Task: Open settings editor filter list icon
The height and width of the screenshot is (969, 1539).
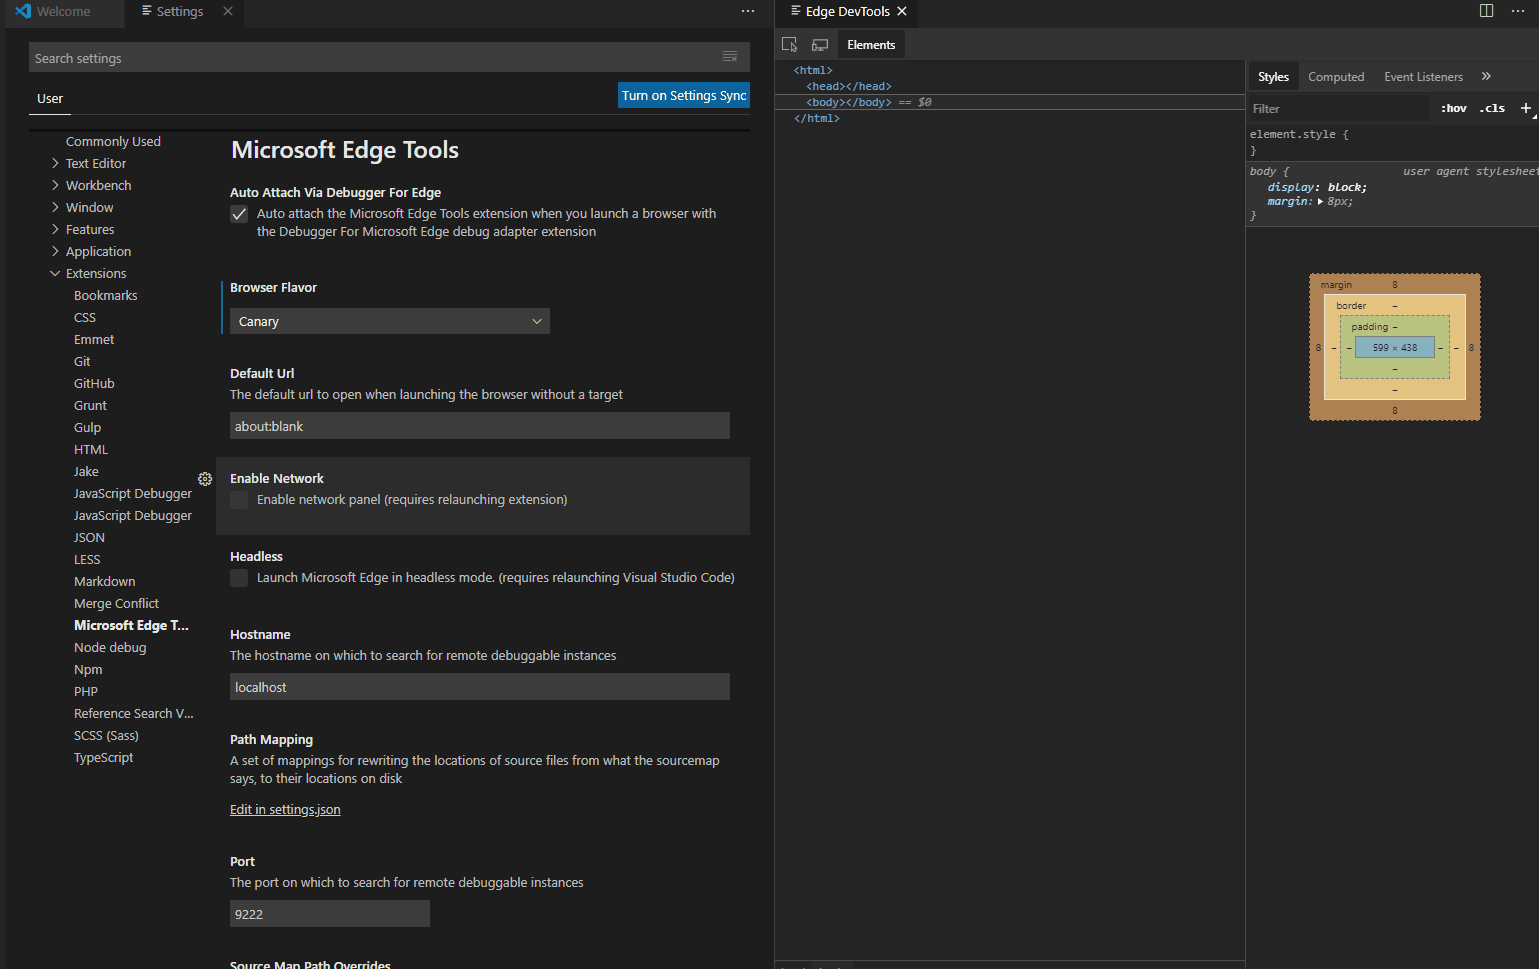Action: coord(730,57)
